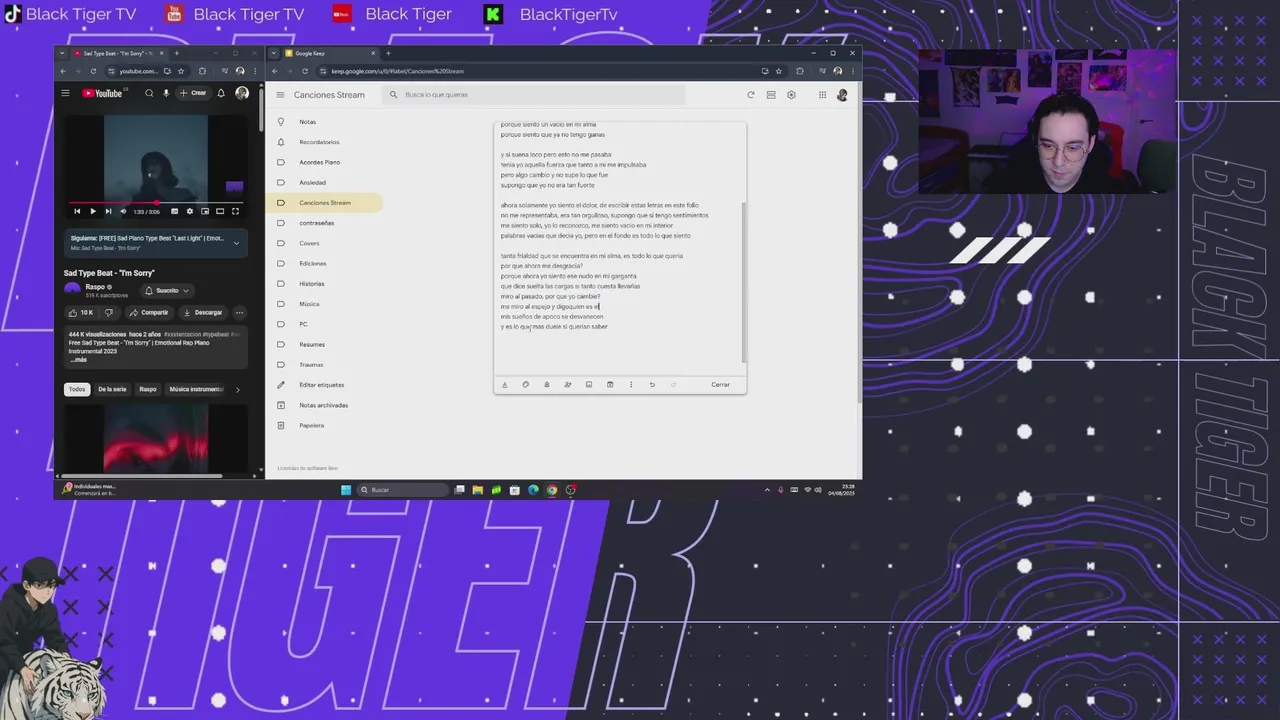Switch Keep to list view
This screenshot has height=720, width=1280.
(771, 95)
